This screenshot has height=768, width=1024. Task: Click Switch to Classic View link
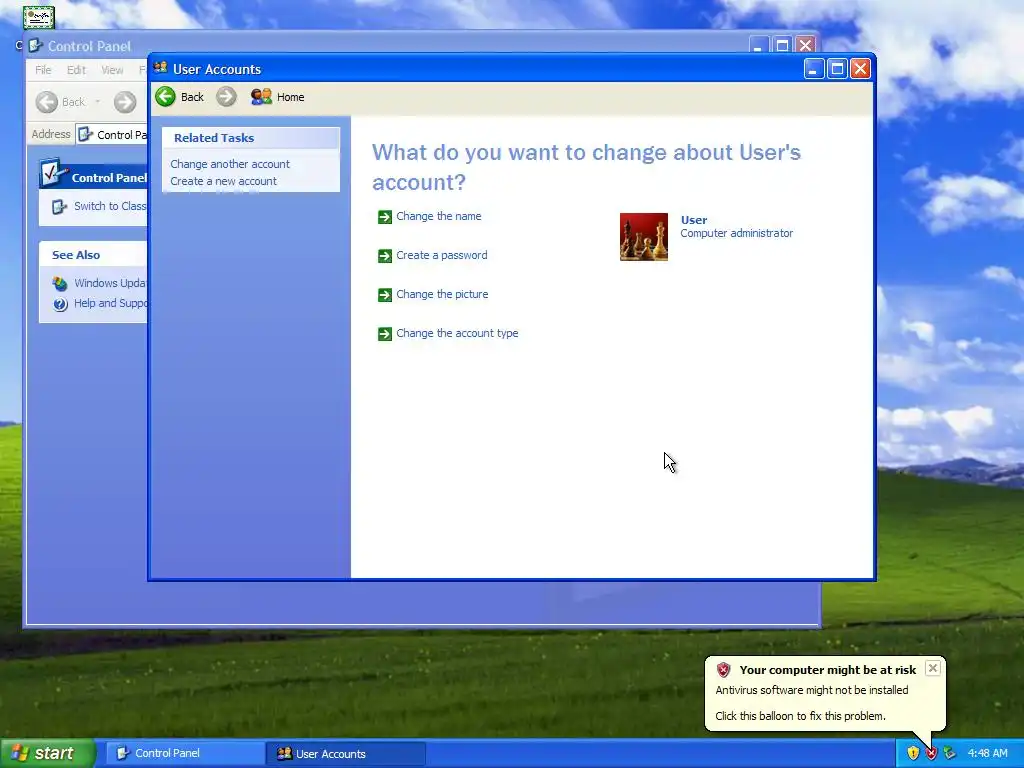tap(110, 206)
